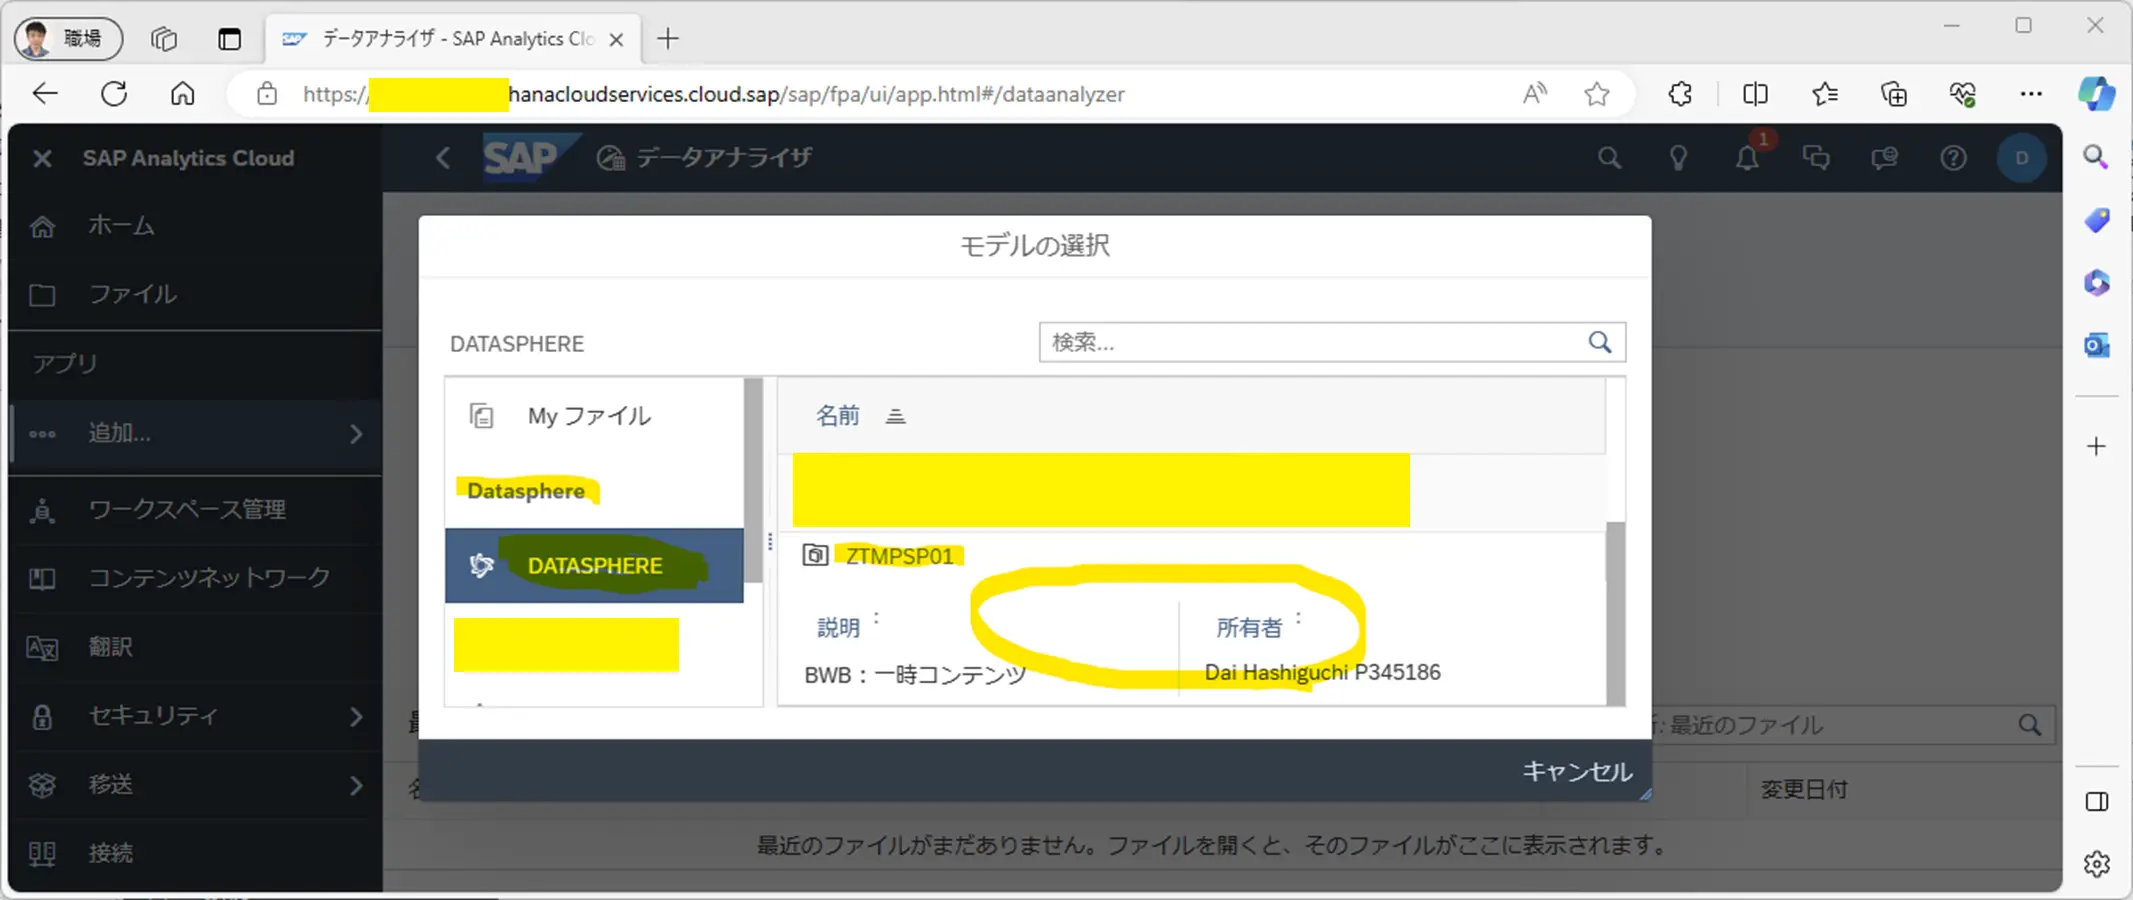The image size is (2133, 900).
Task: Open browser Settings and more menu
Action: pos(2031,94)
